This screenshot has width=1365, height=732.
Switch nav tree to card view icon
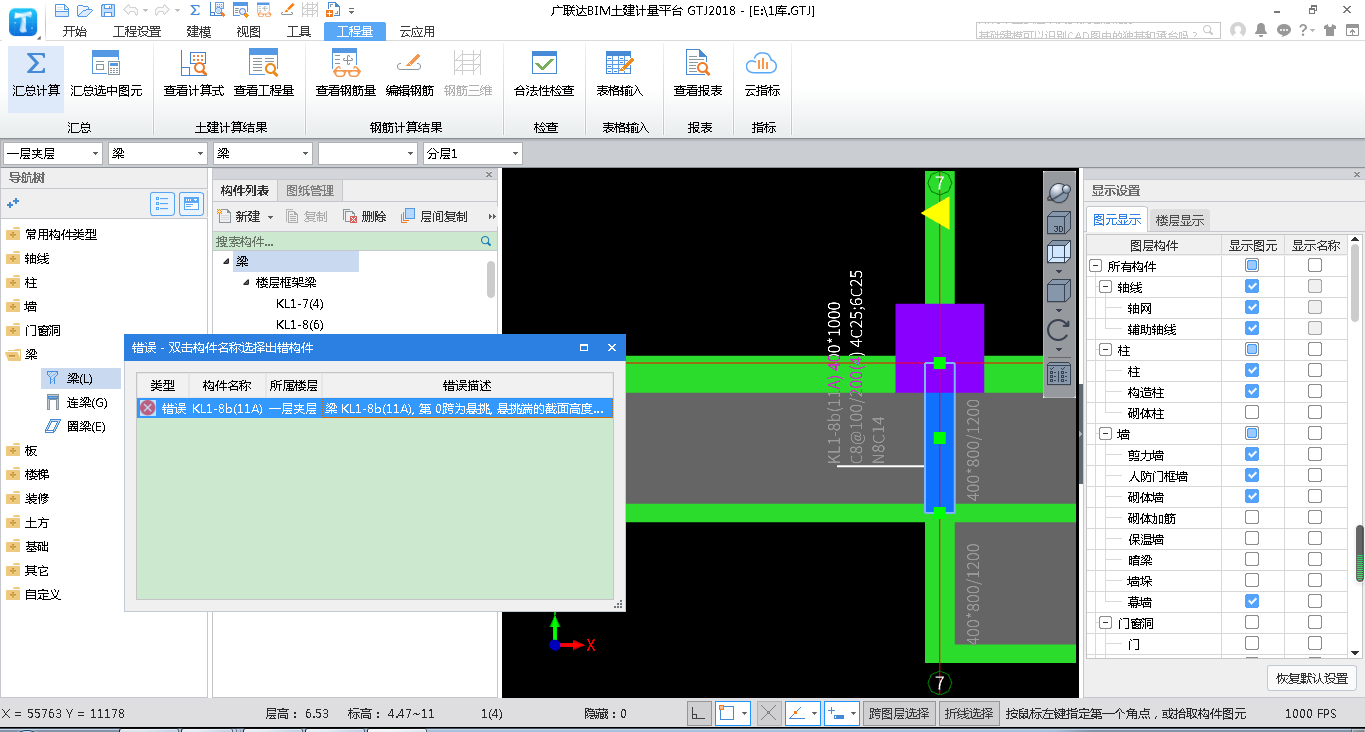(x=191, y=204)
